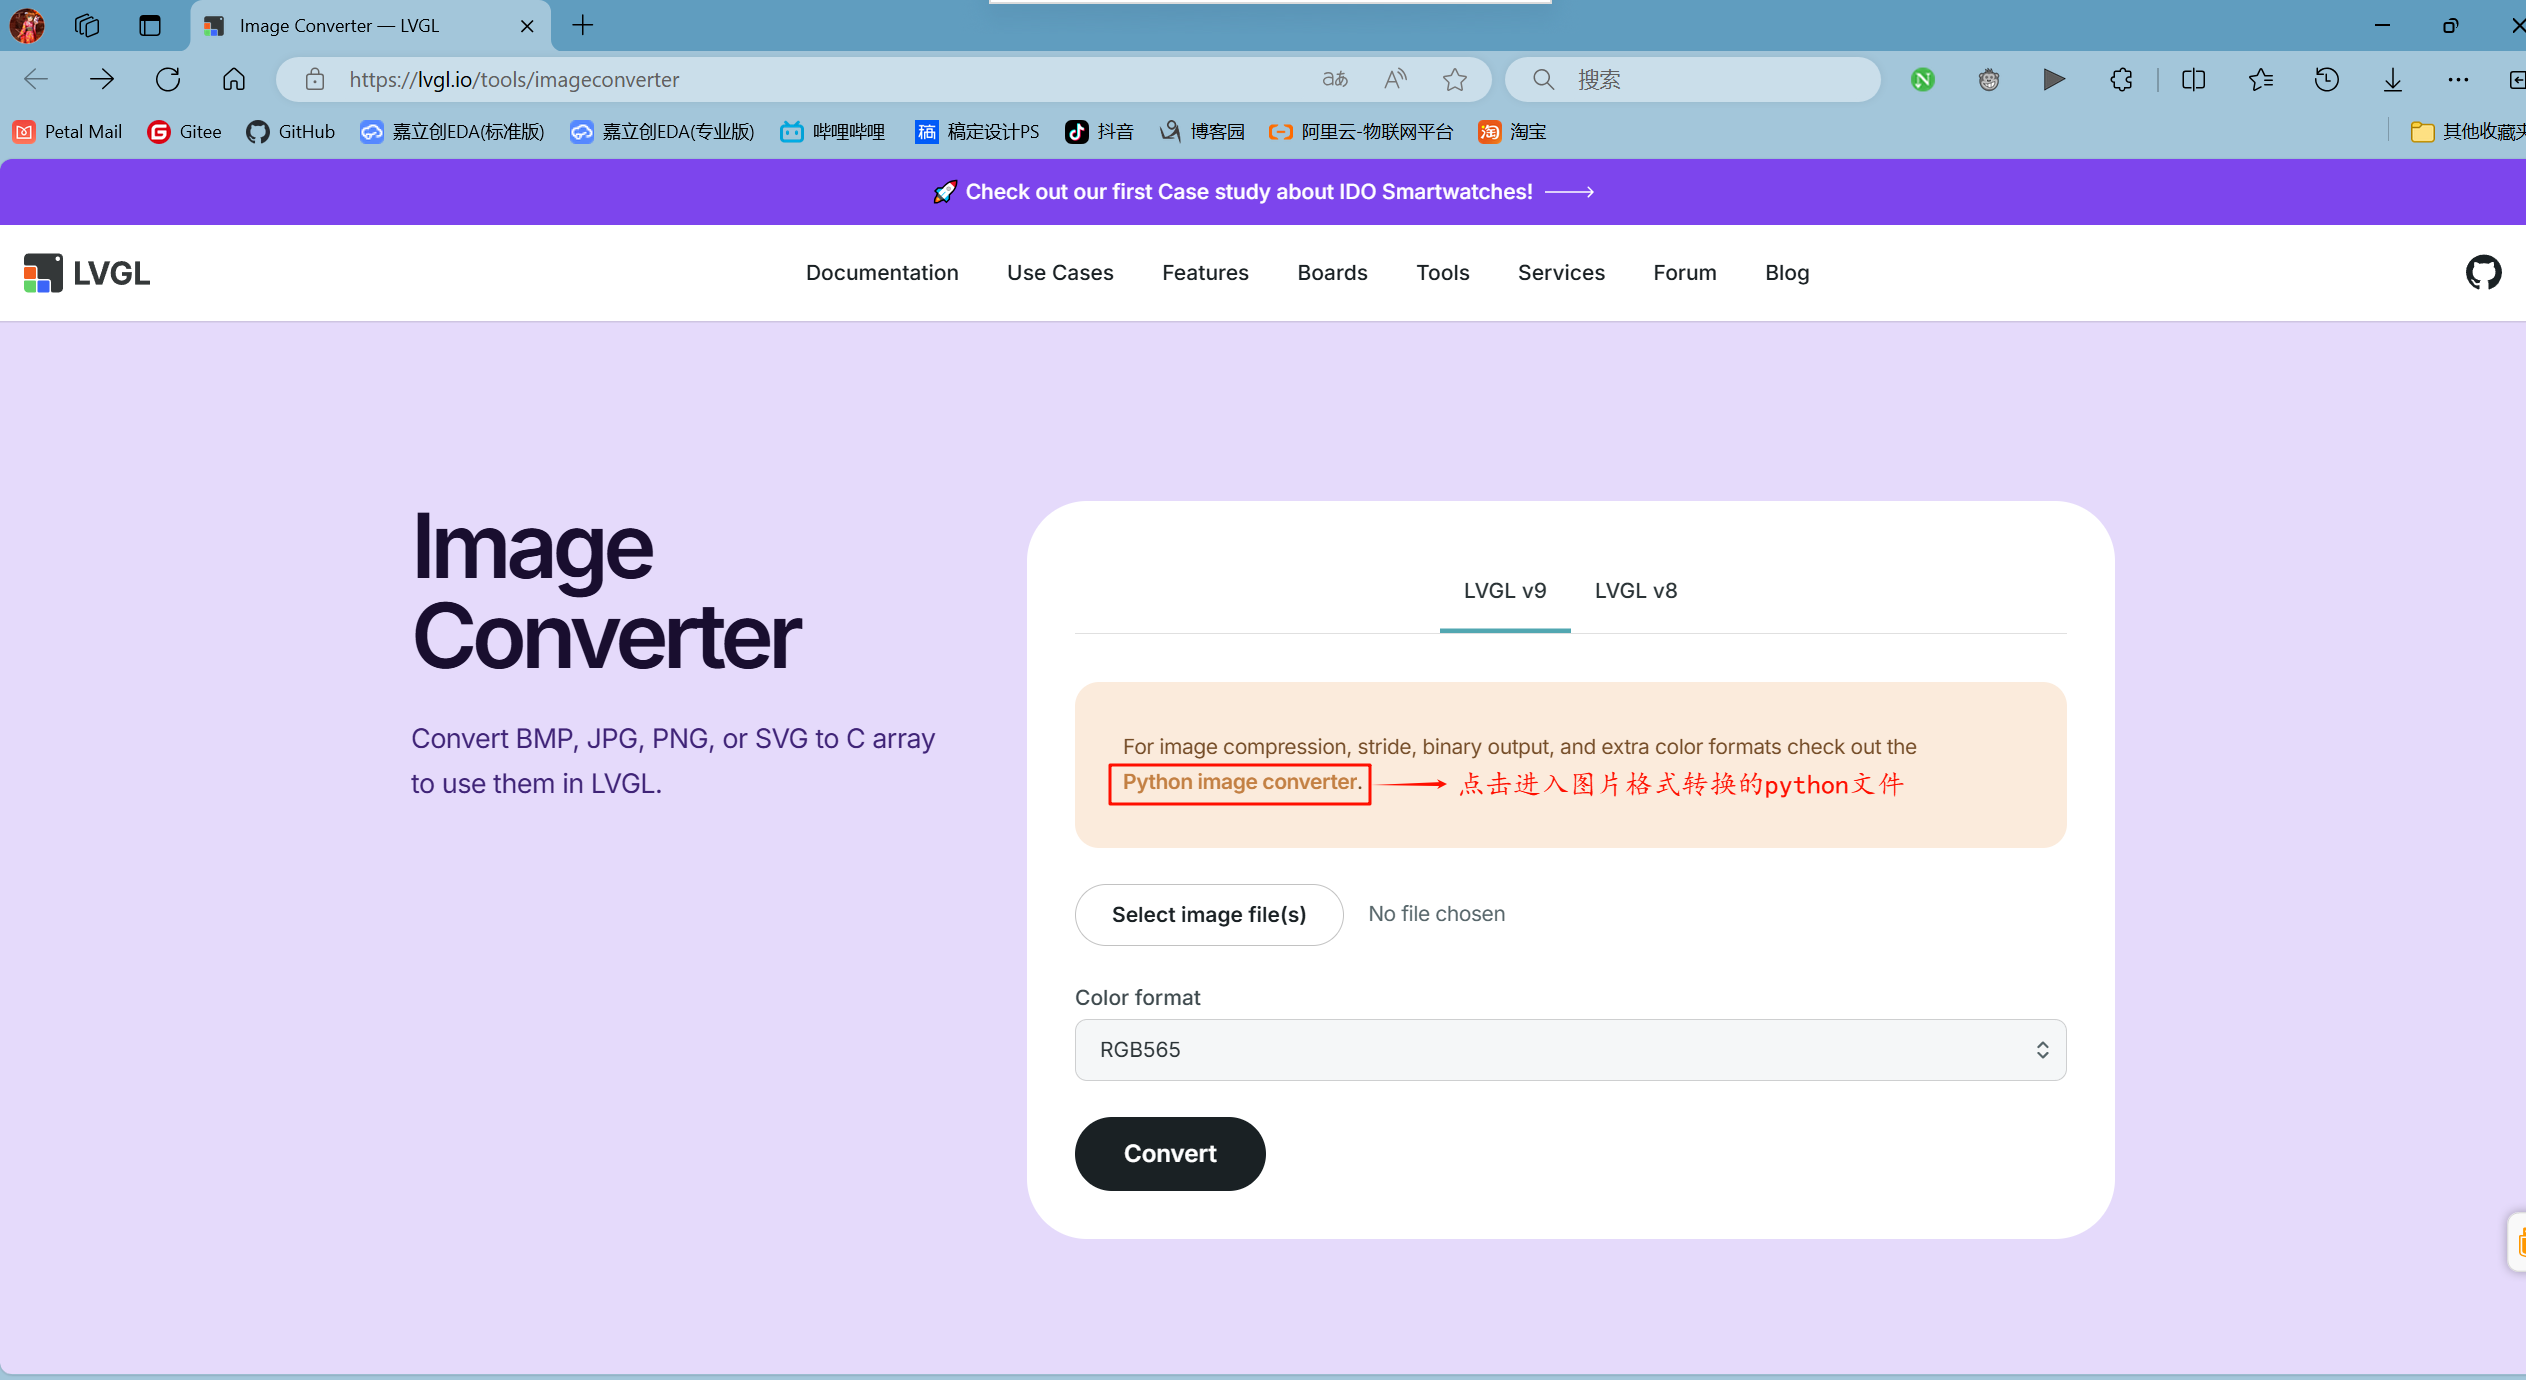This screenshot has height=1380, width=2526.
Task: Open the browser profile avatar
Action: [x=27, y=25]
